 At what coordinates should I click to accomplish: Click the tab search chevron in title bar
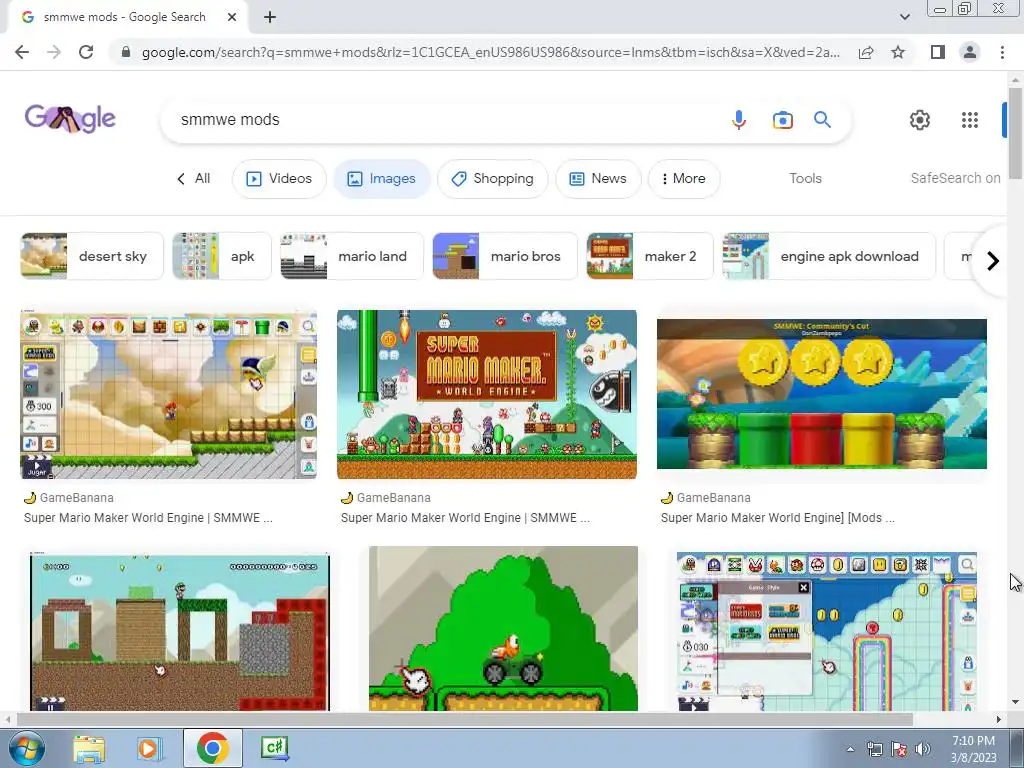pyautogui.click(x=904, y=17)
